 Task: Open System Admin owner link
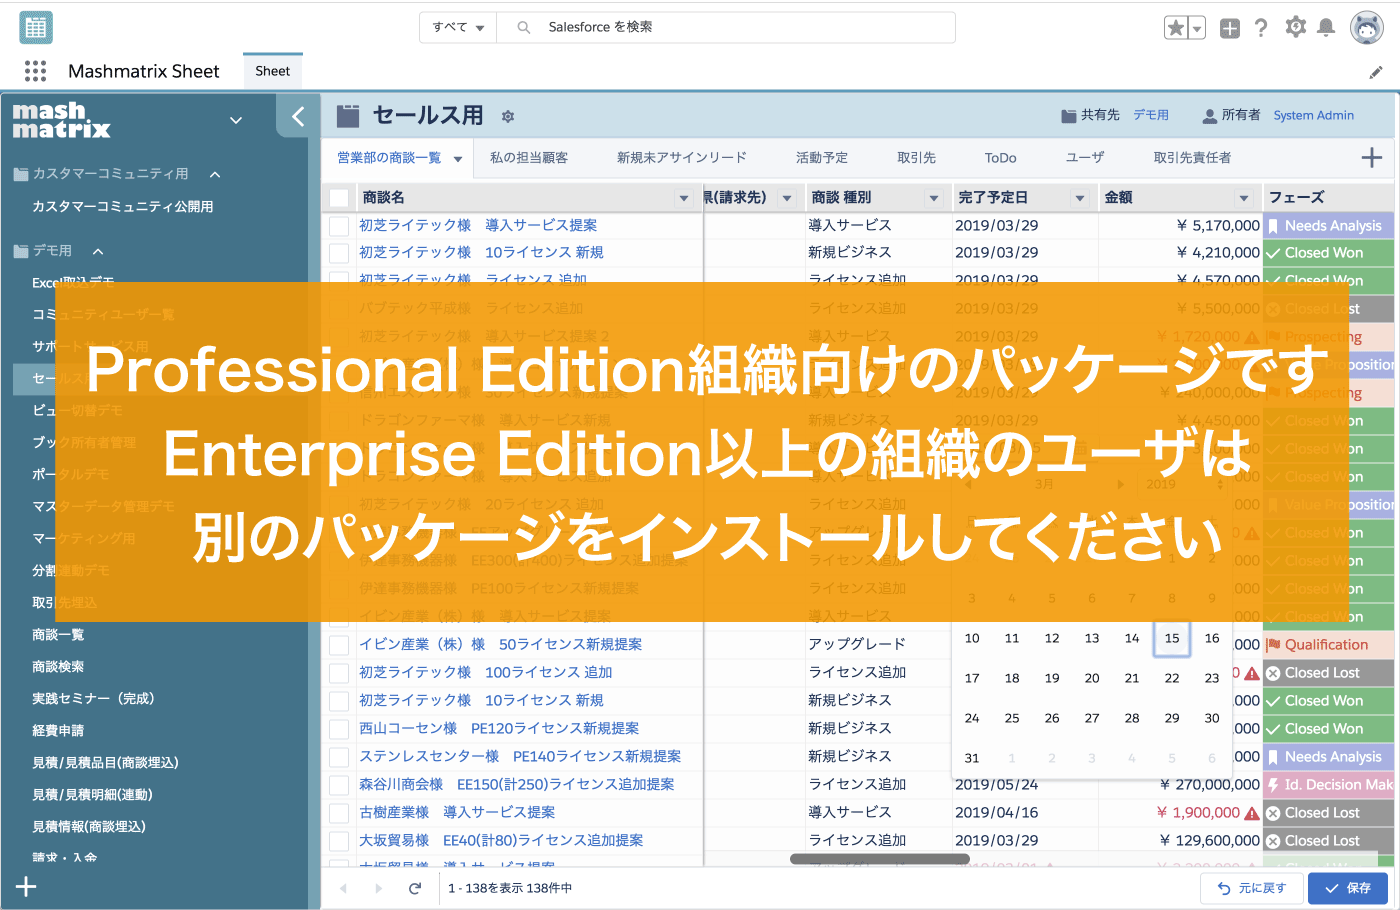pyautogui.click(x=1313, y=115)
